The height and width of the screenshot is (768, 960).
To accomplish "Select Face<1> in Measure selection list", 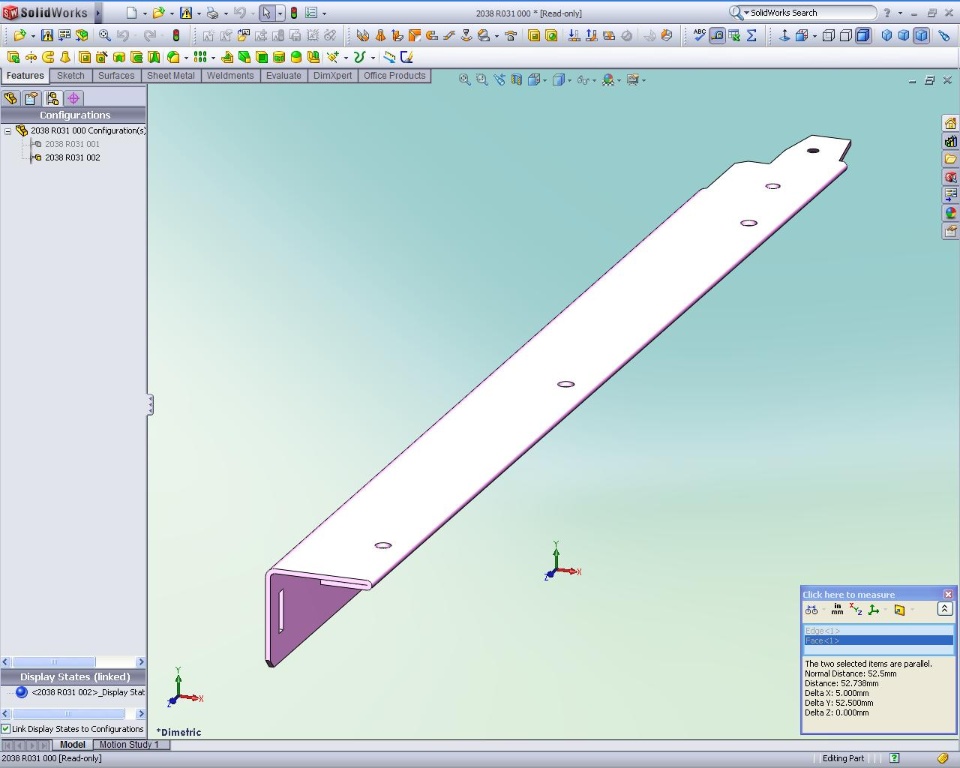I will pyautogui.click(x=879, y=641).
